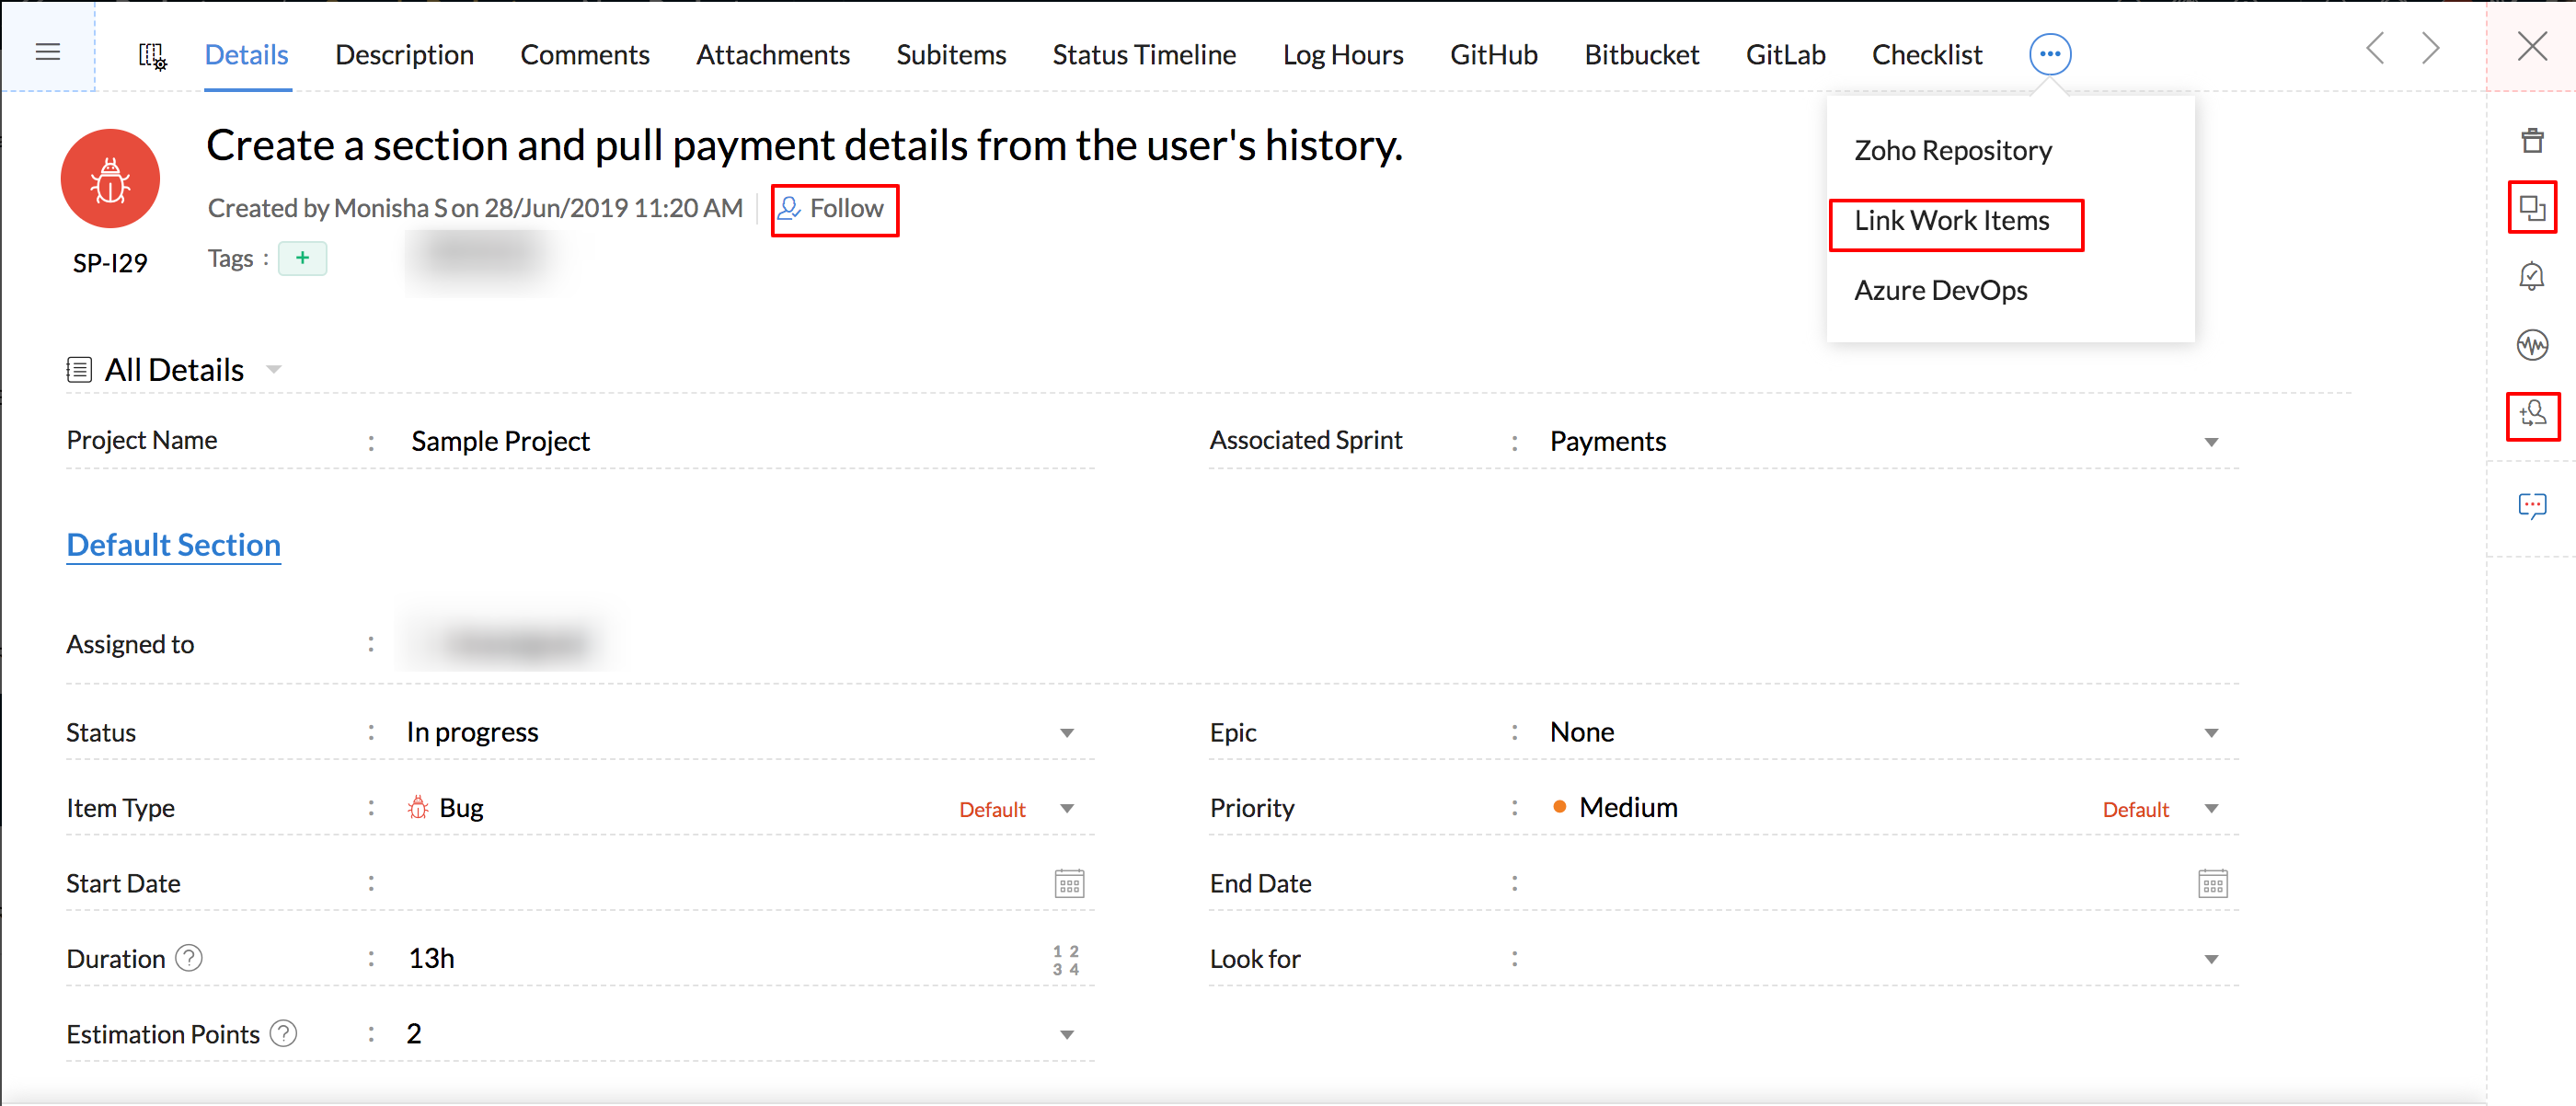Expand the Status dropdown

[1066, 733]
